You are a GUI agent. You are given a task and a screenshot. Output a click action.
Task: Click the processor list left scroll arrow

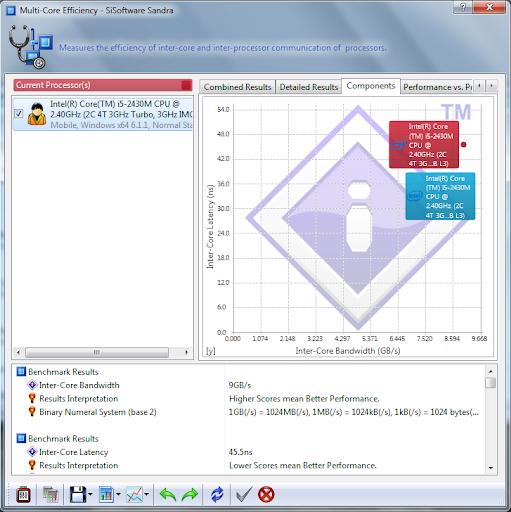tap(18, 352)
